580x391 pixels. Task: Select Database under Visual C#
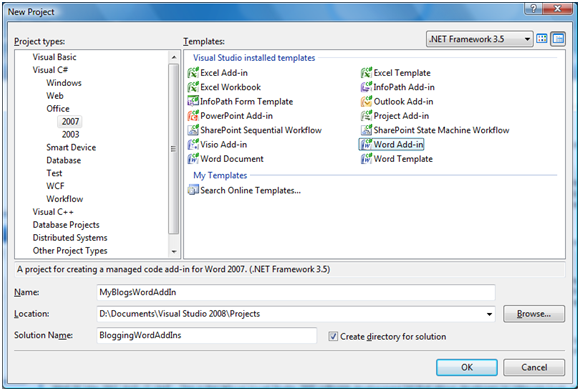63,160
